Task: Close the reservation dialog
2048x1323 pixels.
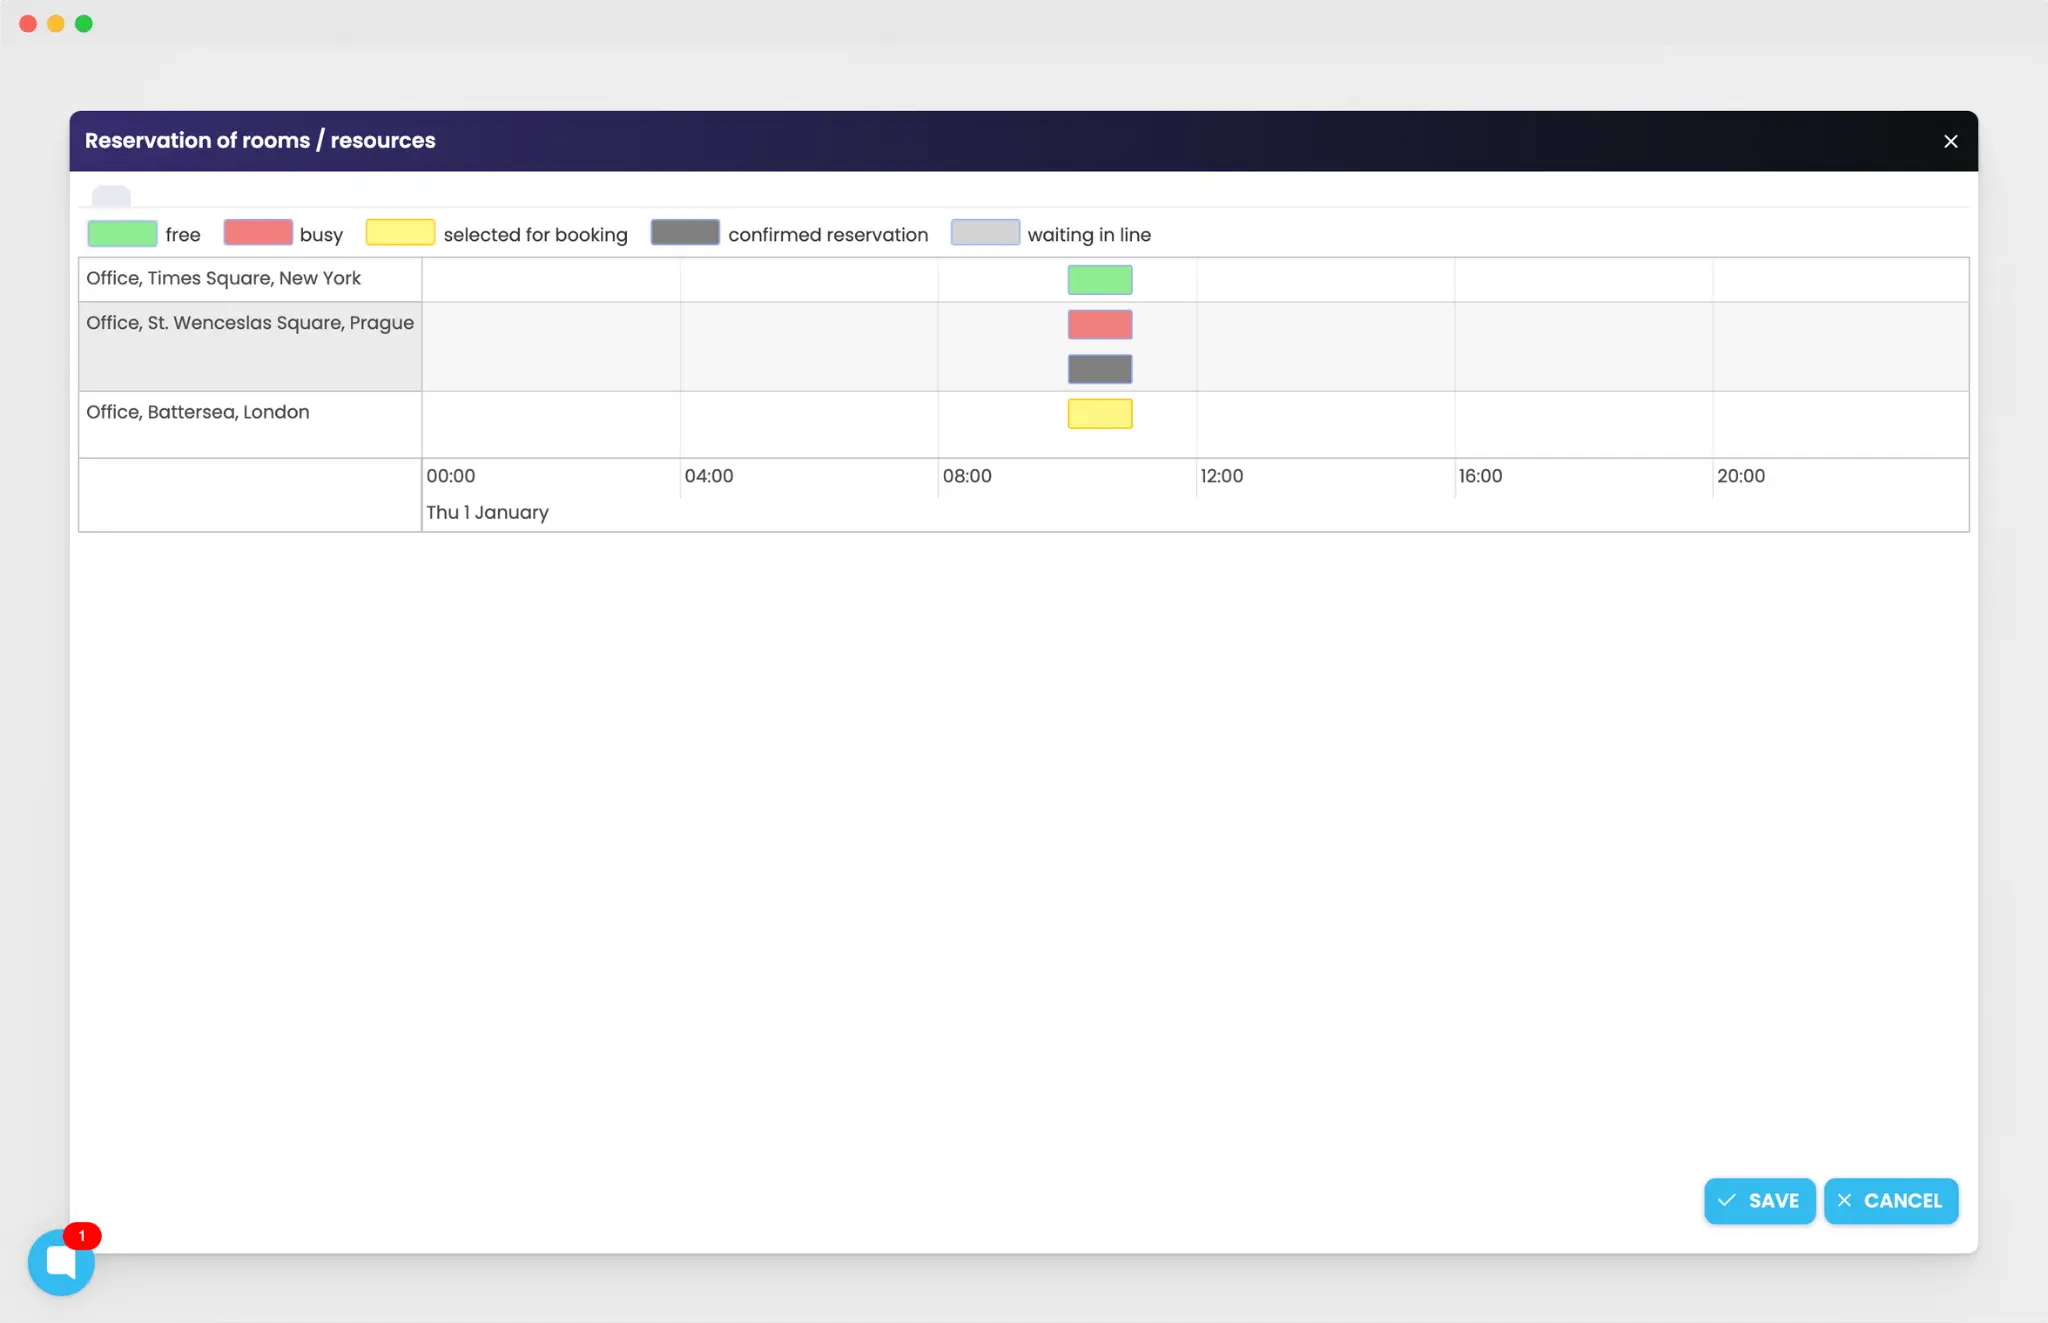Action: (x=1950, y=140)
